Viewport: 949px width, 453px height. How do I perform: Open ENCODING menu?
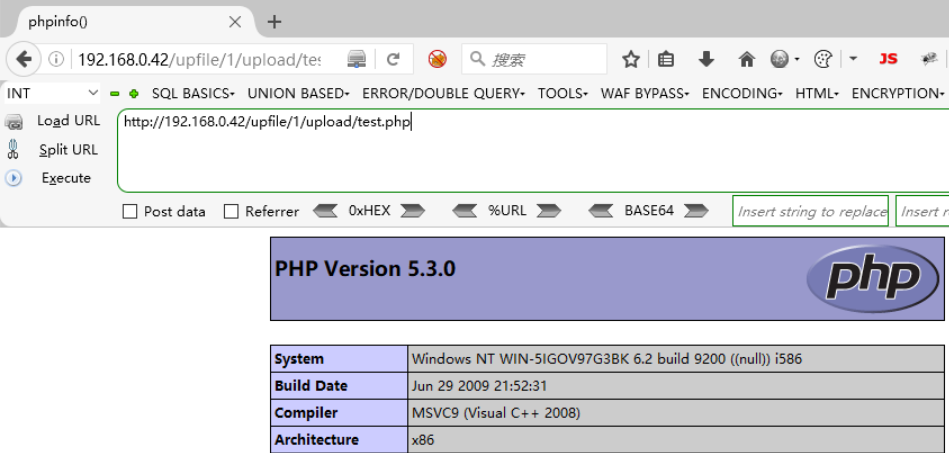pos(742,94)
